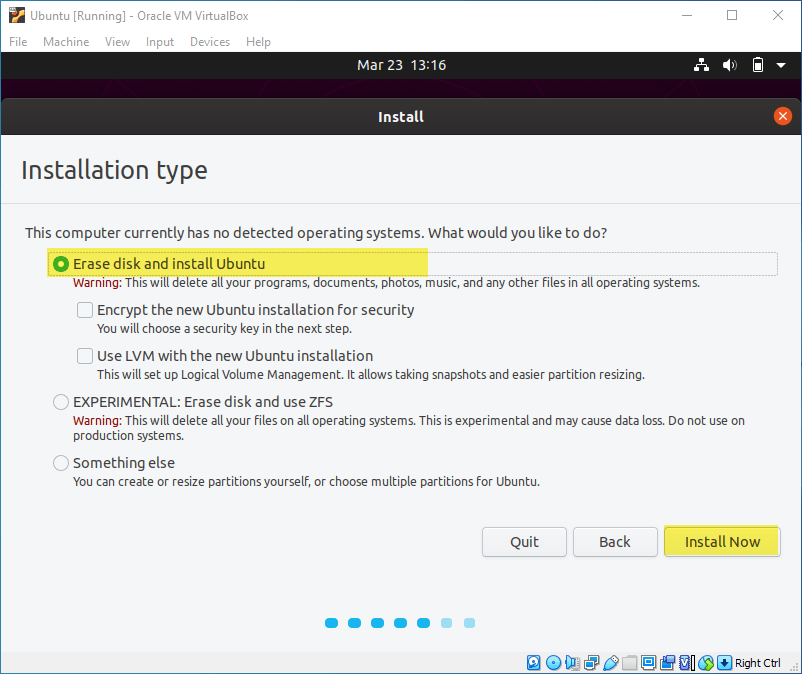Open the Machine menu
Image resolution: width=802 pixels, height=674 pixels.
click(66, 42)
